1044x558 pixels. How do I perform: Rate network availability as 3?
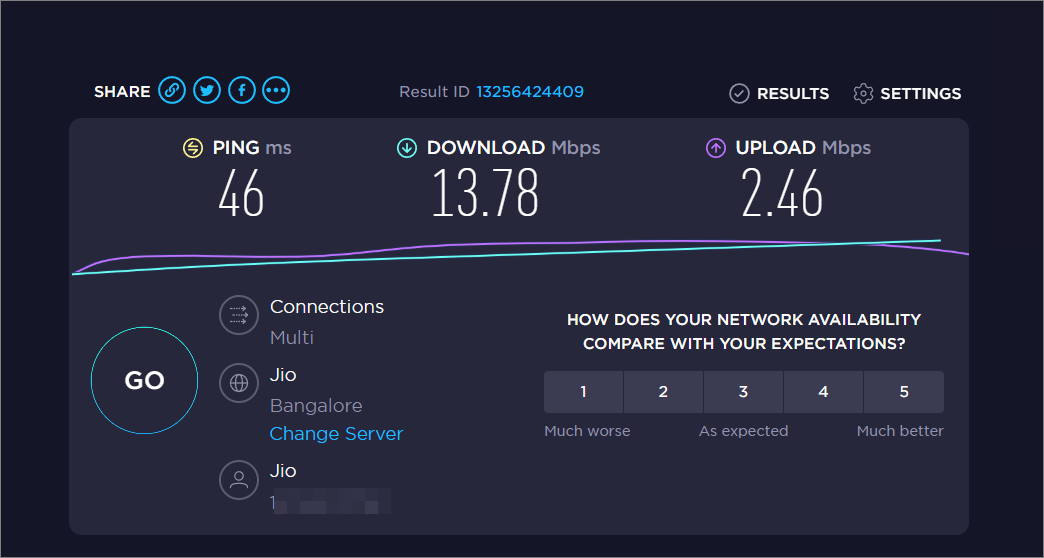(x=743, y=392)
